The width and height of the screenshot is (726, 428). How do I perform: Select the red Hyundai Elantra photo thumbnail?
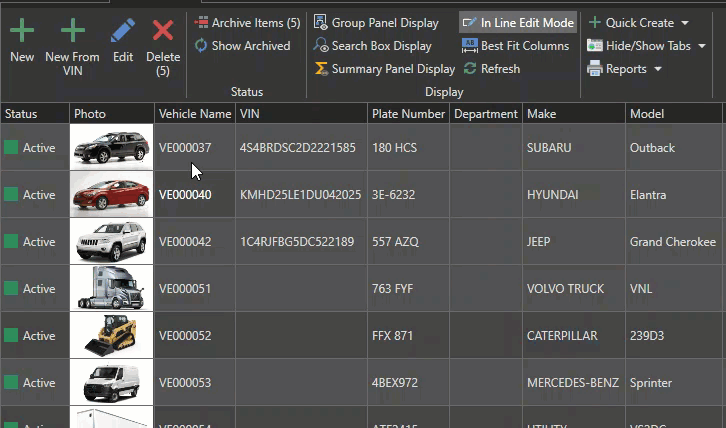point(111,195)
